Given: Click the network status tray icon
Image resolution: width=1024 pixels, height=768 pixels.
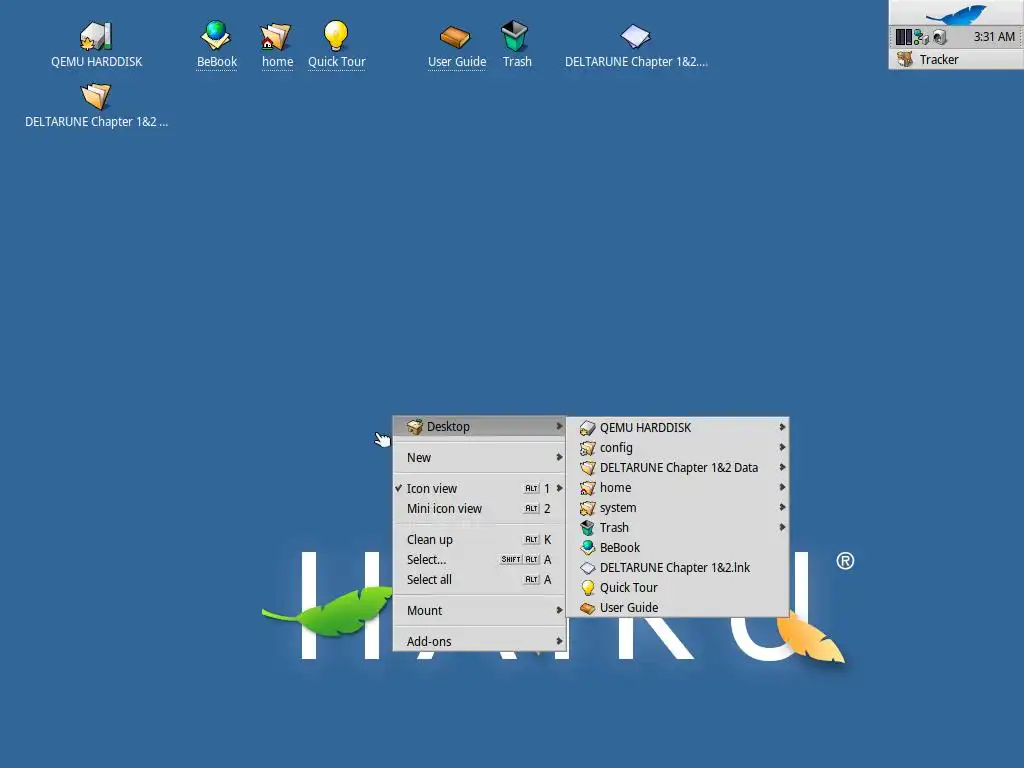Looking at the screenshot, I should (x=921, y=37).
